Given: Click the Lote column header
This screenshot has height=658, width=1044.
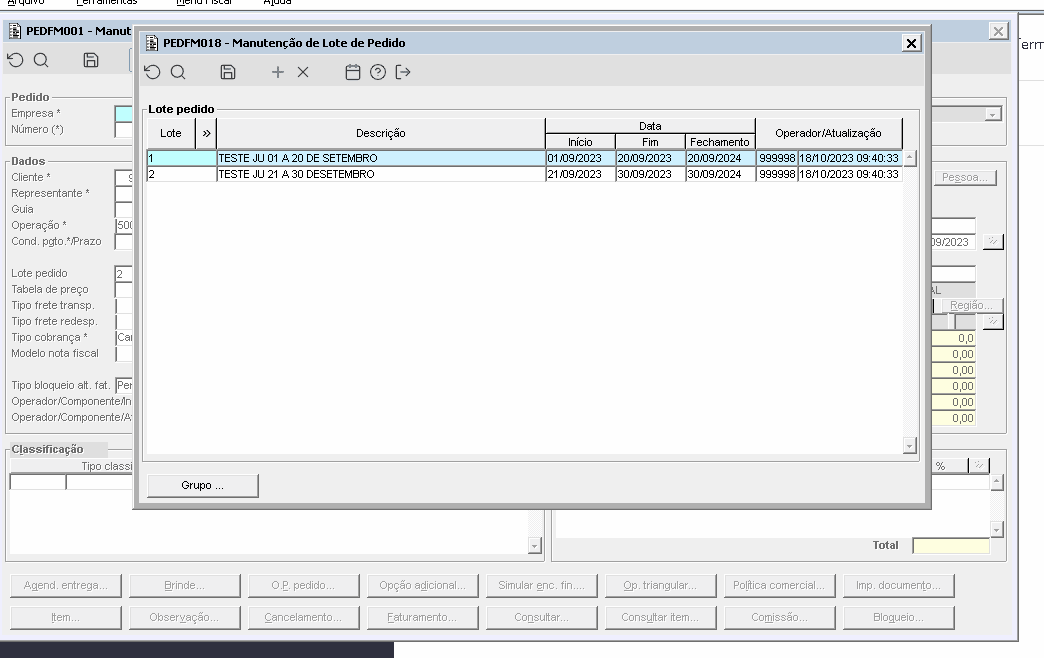Looking at the screenshot, I should click(x=171, y=133).
